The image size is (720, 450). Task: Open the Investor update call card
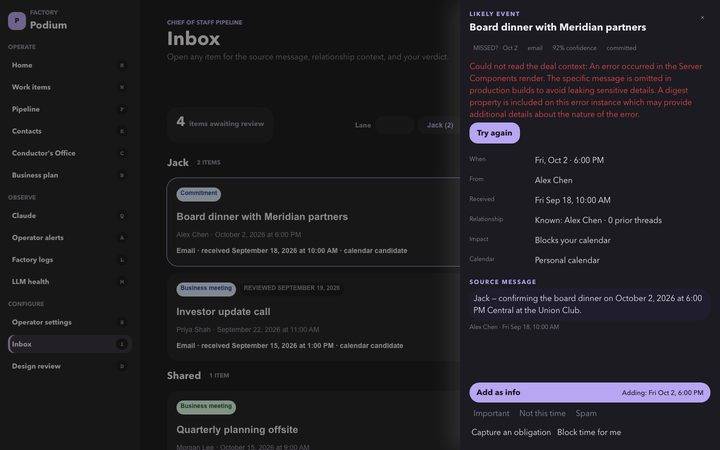coord(314,317)
